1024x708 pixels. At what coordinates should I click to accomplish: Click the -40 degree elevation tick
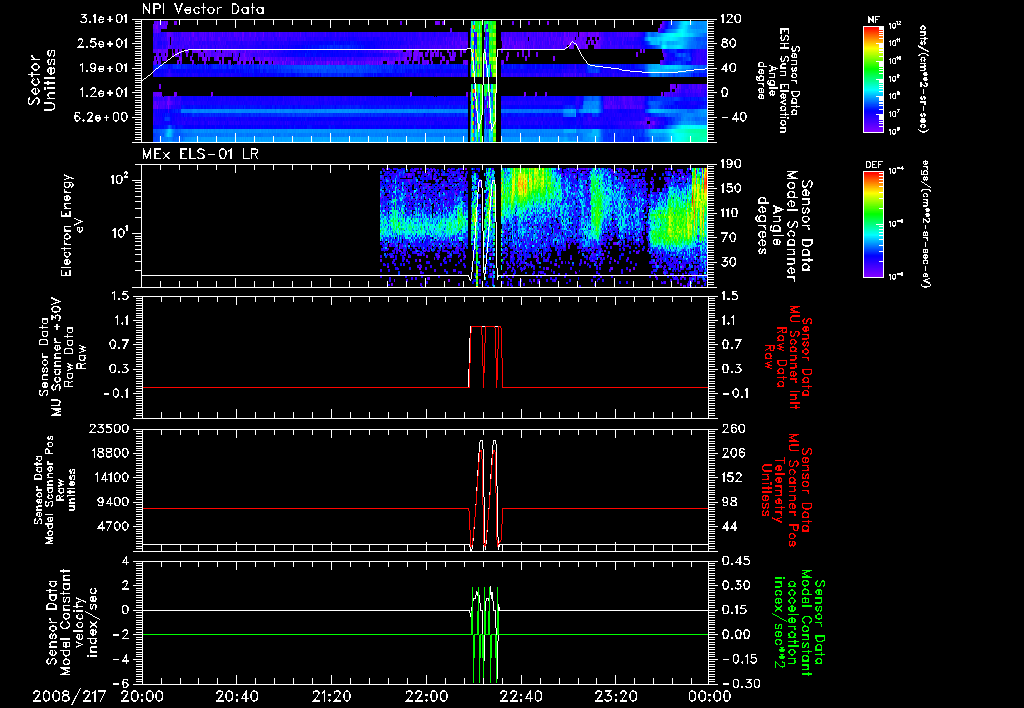(732, 118)
